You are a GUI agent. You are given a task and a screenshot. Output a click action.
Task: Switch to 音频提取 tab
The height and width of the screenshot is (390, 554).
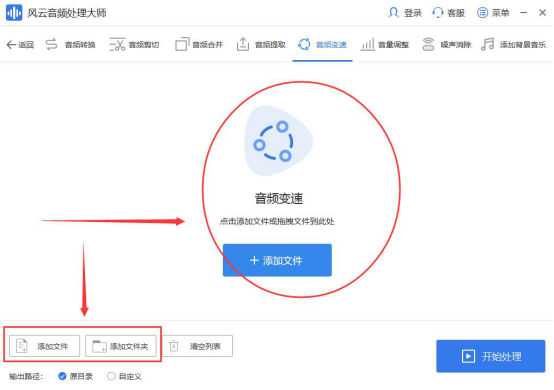coord(270,45)
